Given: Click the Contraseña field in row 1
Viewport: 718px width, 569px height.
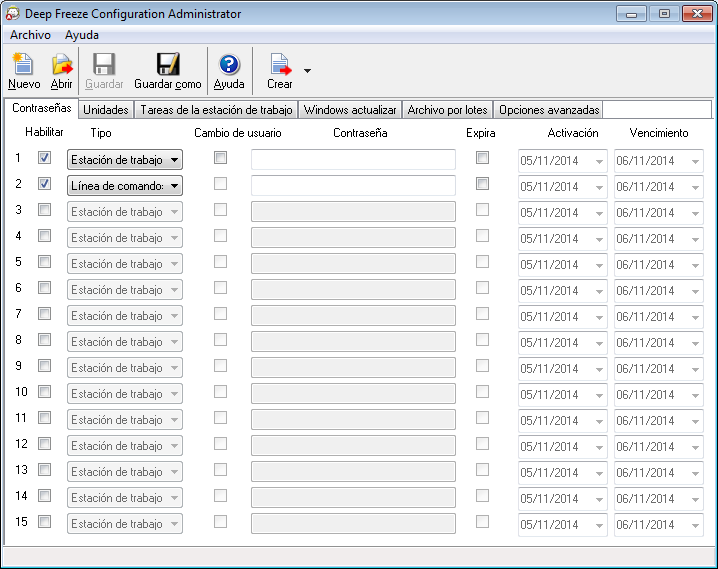Looking at the screenshot, I should point(353,160).
